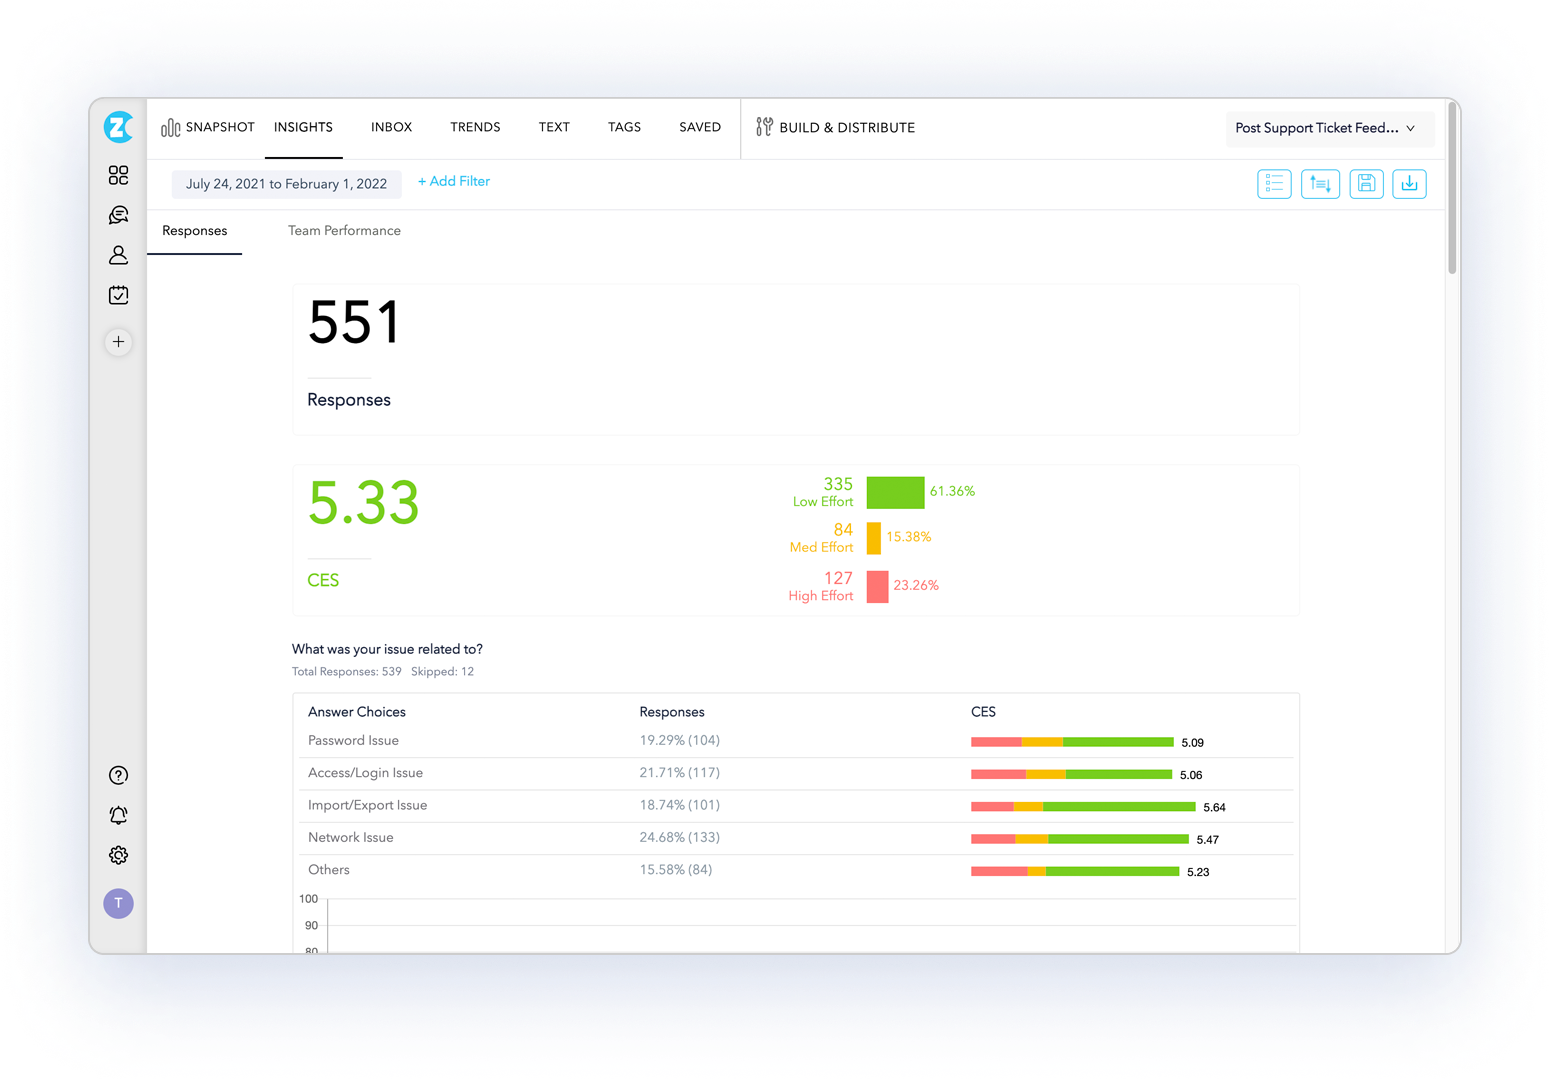Click the list view toolbar icon

1274,184
